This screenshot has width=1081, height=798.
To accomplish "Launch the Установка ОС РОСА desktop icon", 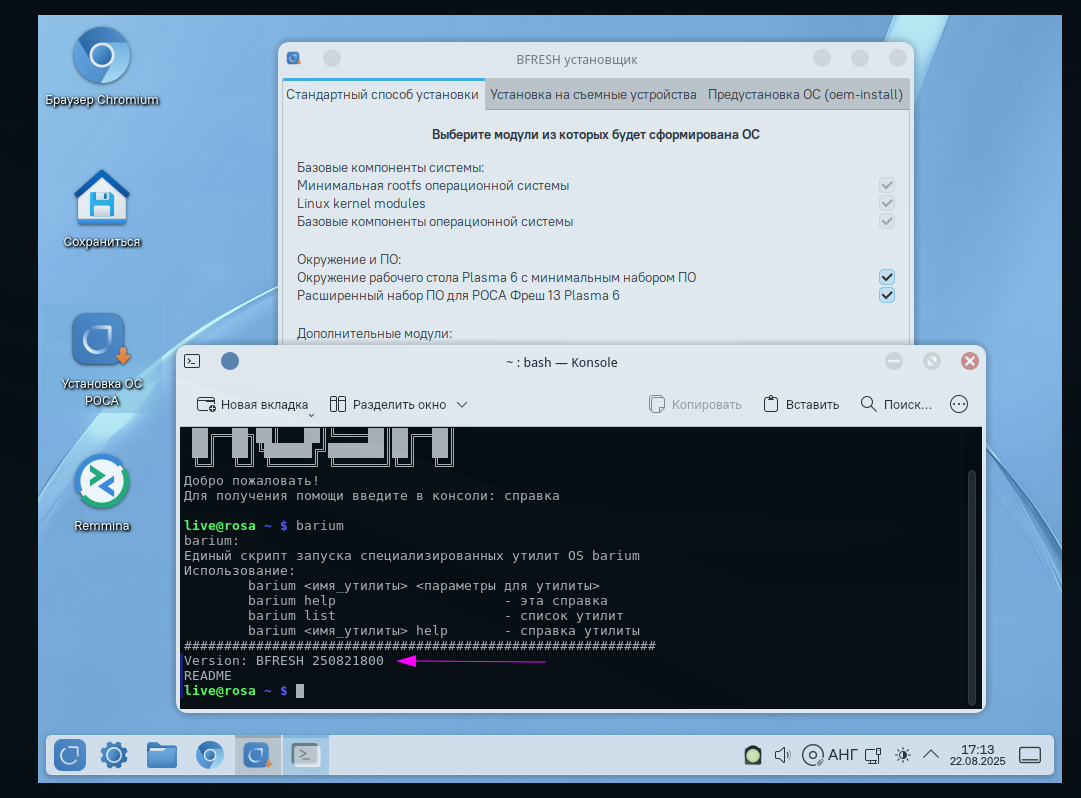I will click(x=102, y=342).
